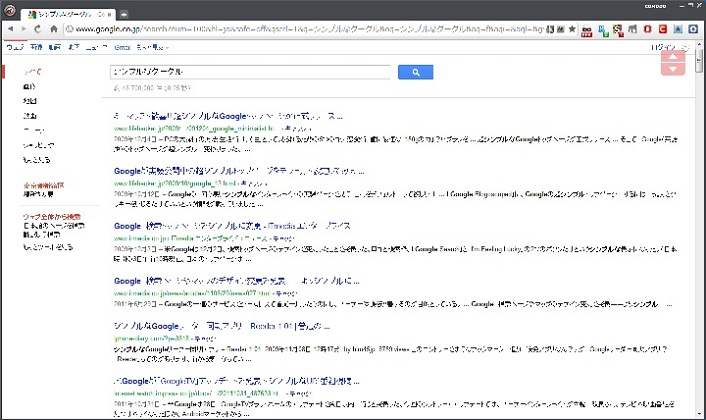Open first result about シンプルなGoogle top page
Screen dimensions: 706x420
point(228,116)
